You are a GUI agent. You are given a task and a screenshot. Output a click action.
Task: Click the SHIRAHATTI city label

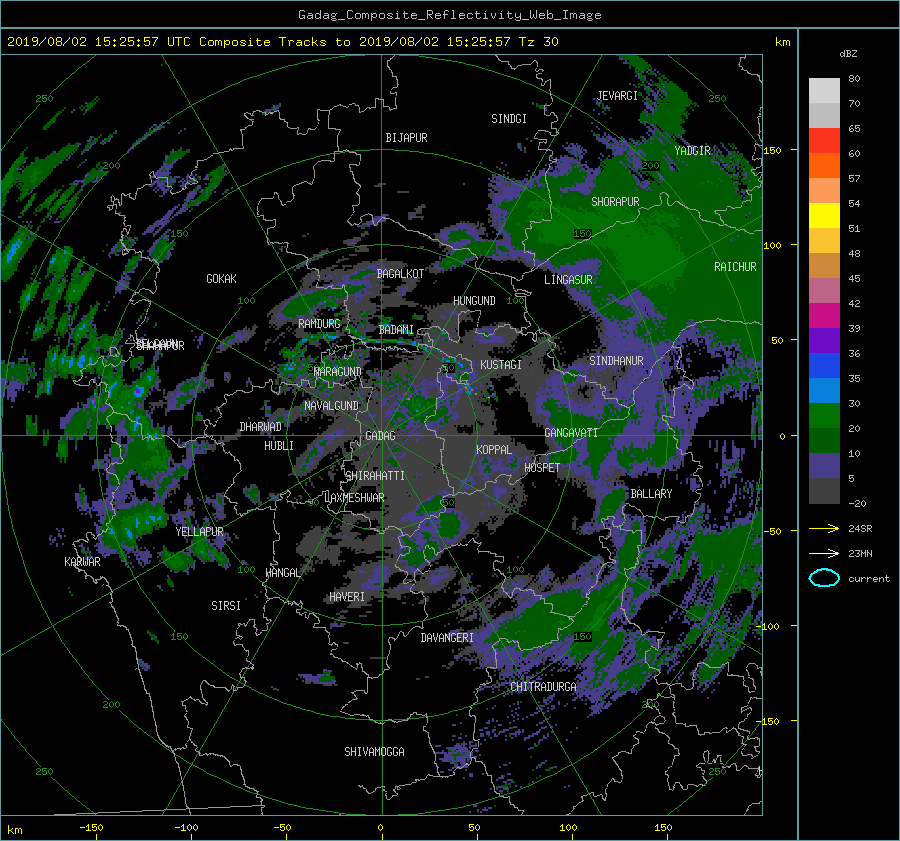(x=375, y=476)
